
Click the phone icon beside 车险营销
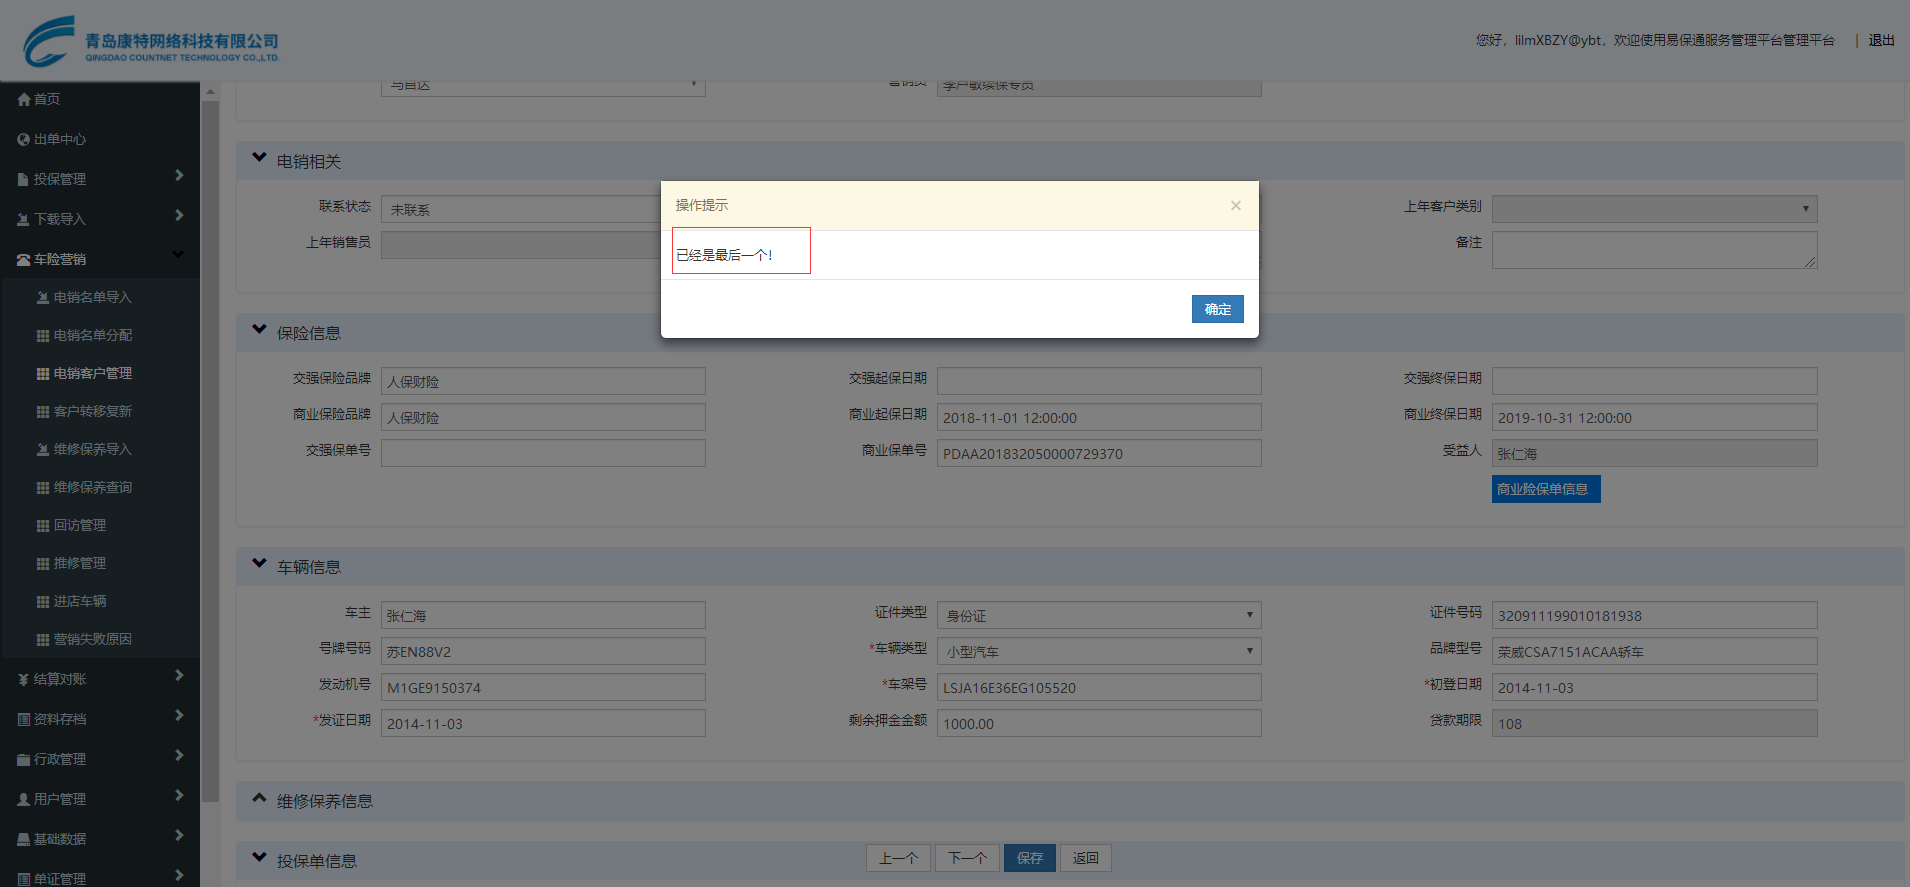click(24, 259)
